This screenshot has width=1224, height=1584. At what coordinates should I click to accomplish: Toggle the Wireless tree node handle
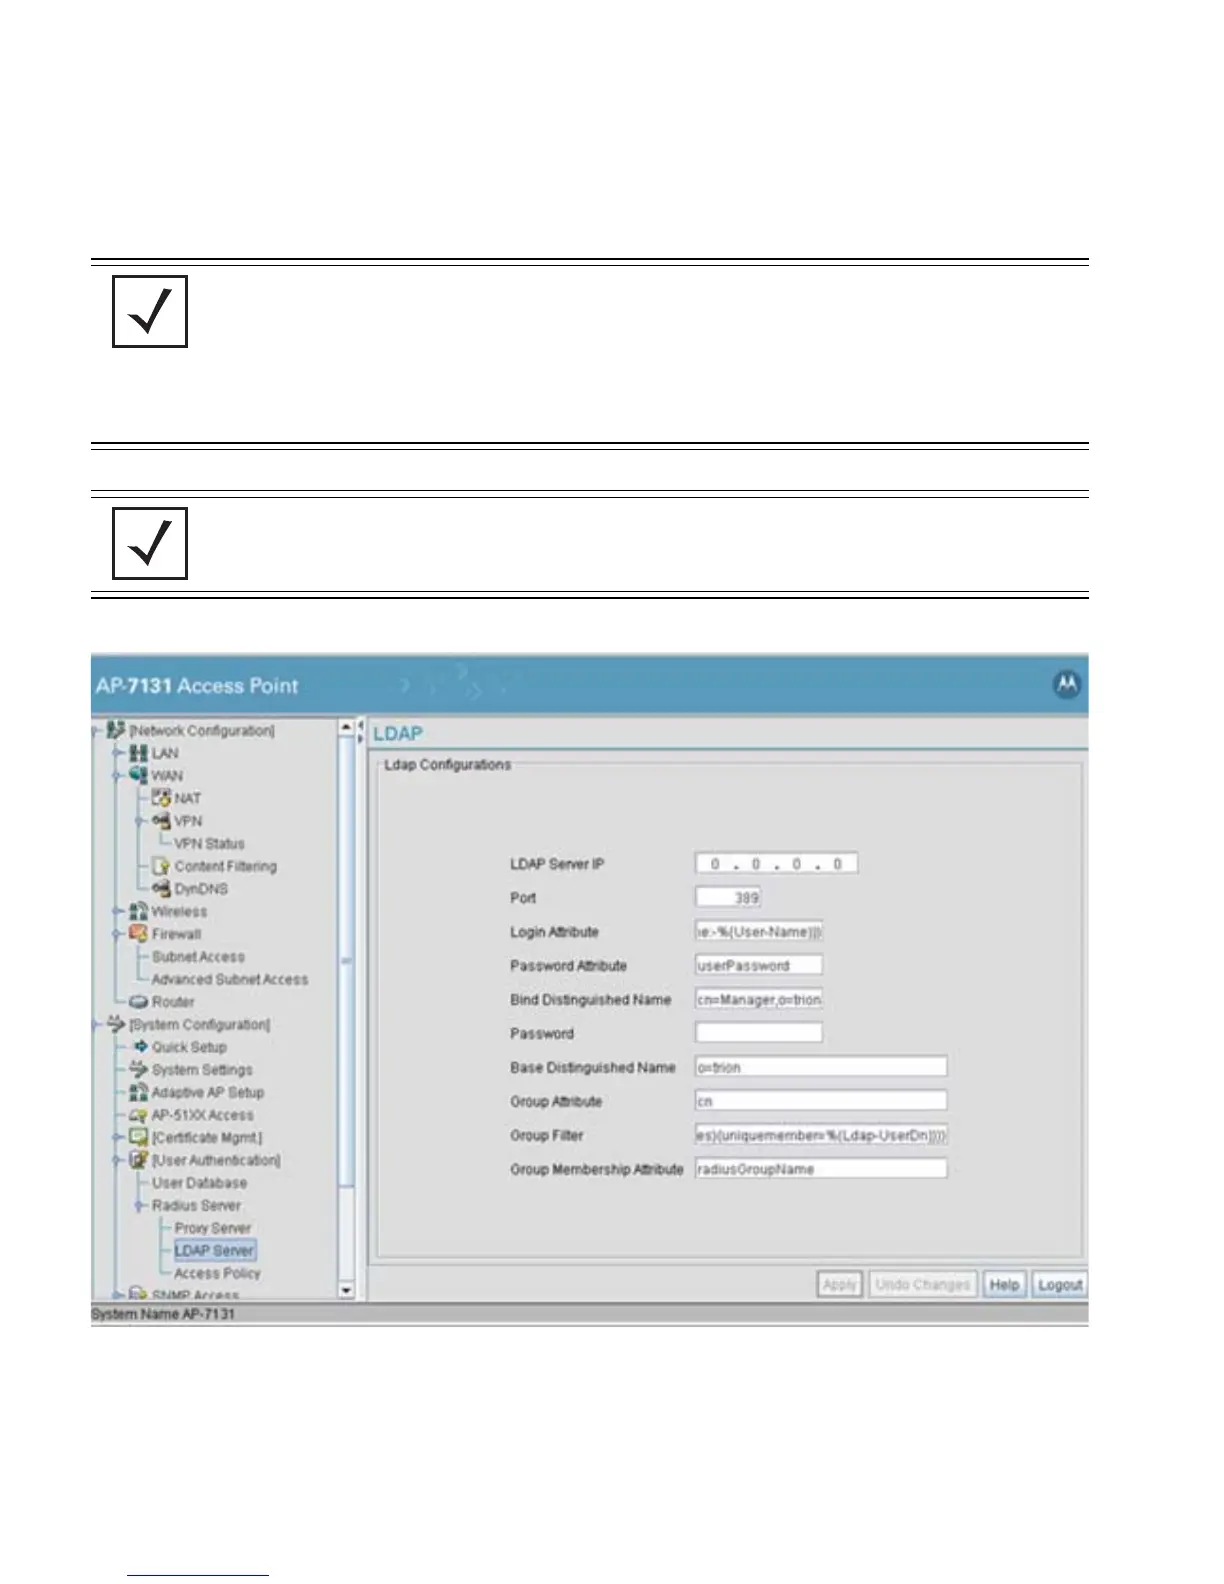tap(118, 912)
